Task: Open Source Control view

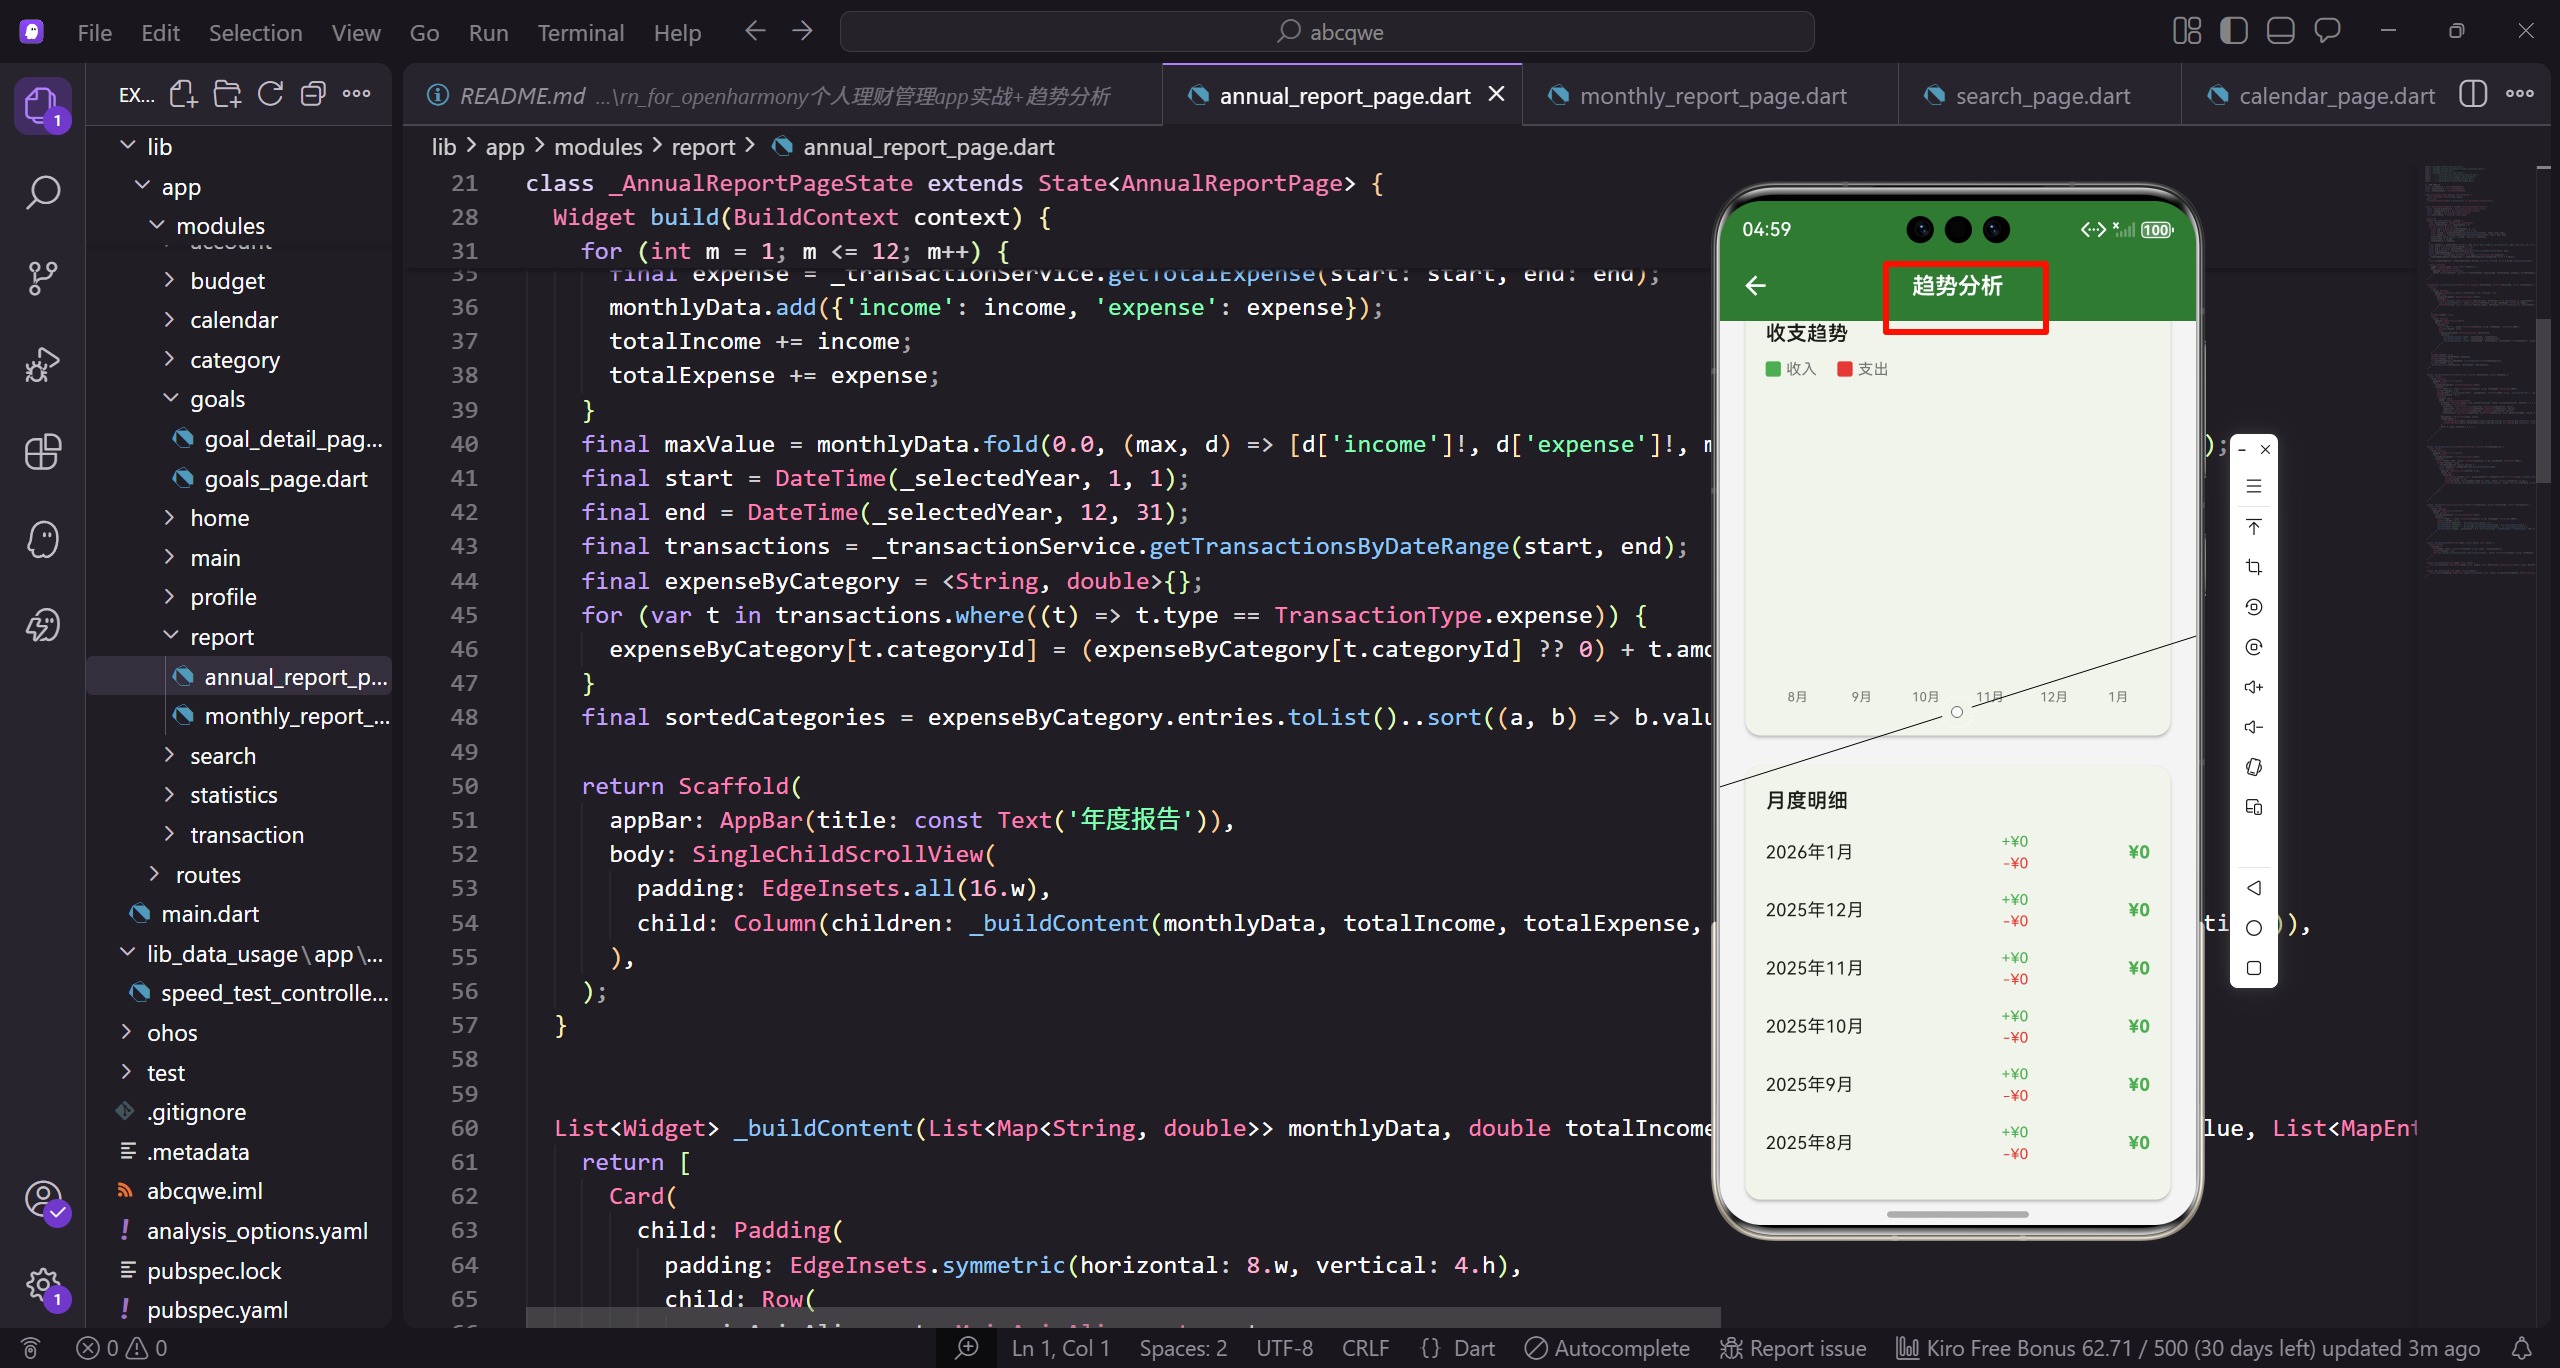Action: click(43, 278)
